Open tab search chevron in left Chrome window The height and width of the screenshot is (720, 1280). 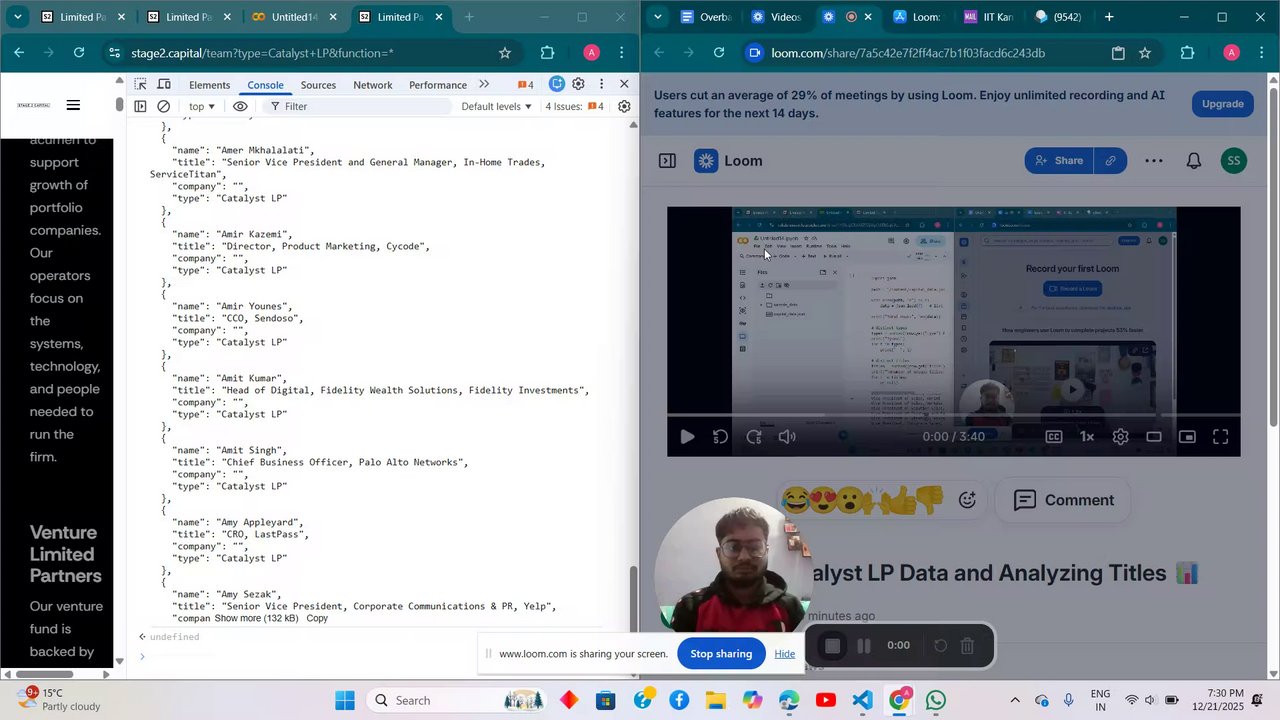click(18, 17)
